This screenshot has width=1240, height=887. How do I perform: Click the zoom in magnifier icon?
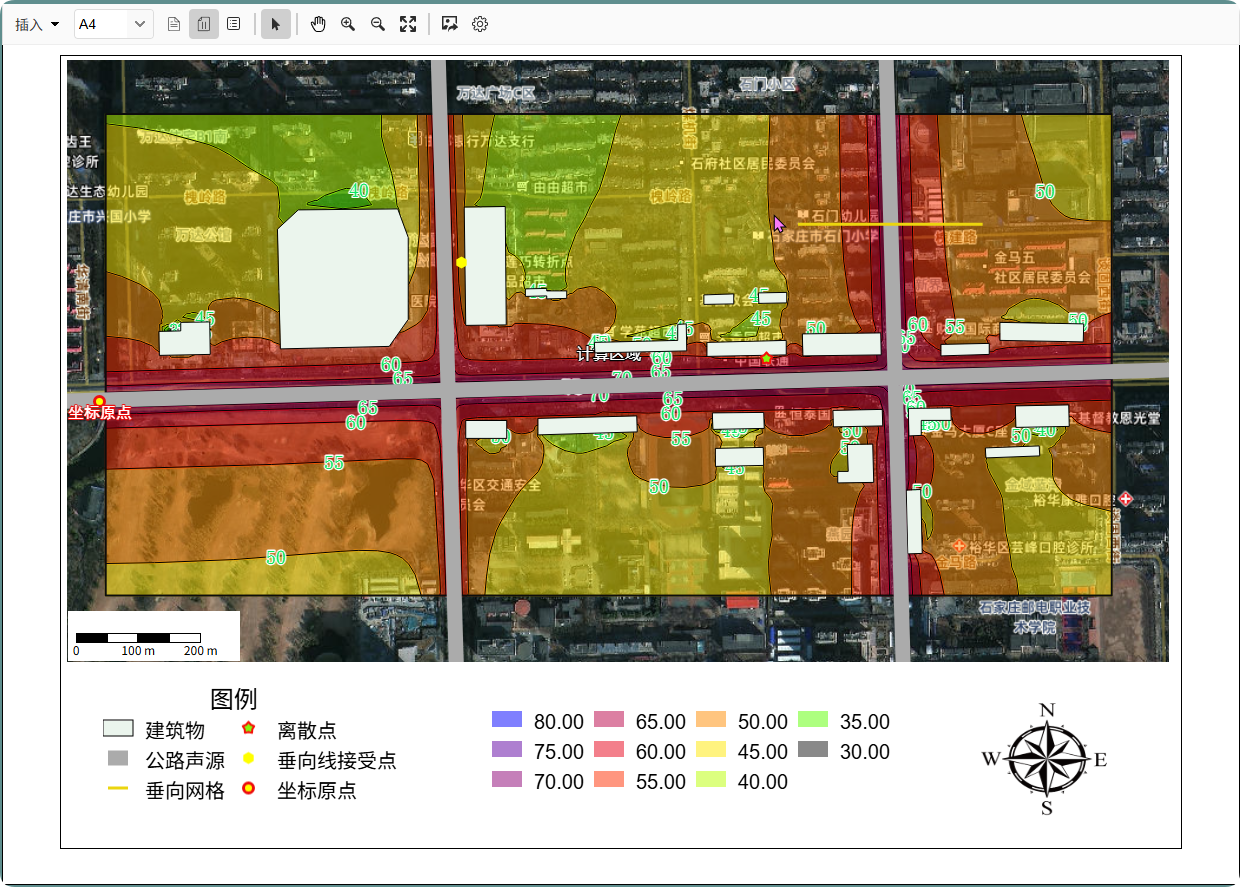click(348, 24)
